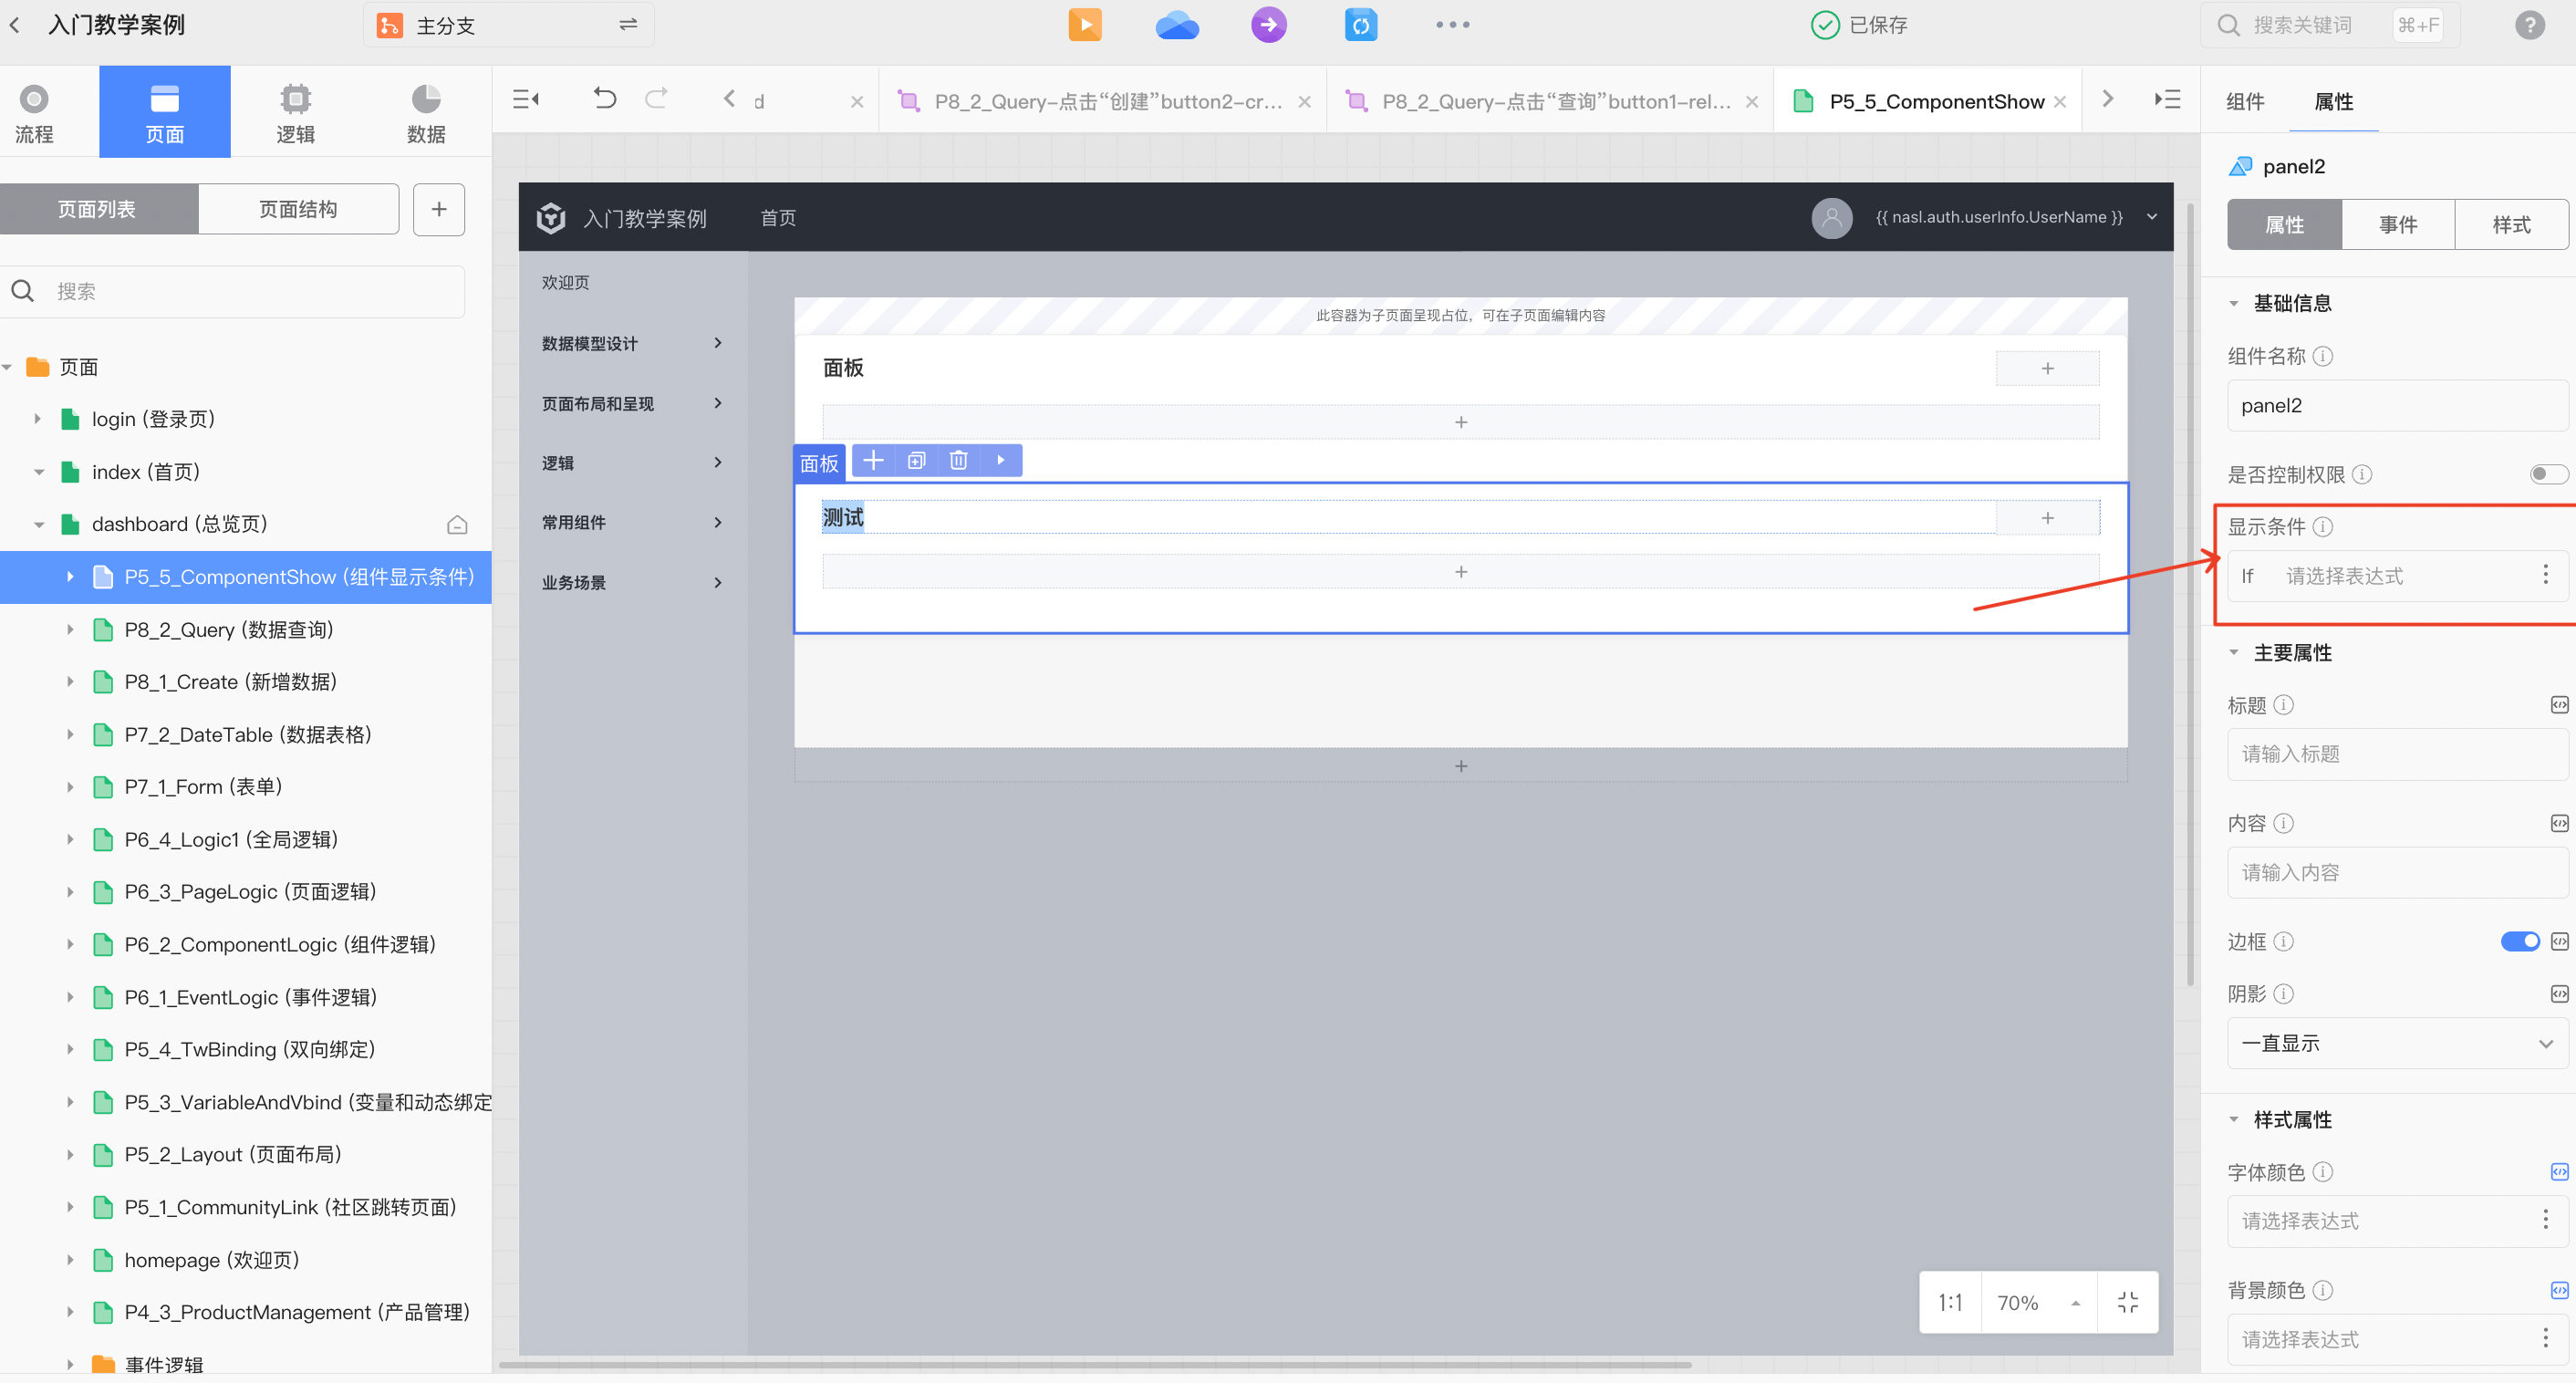2576x1383 pixels.
Task: Click the expression icon beside 标题
Action: coord(2558,705)
